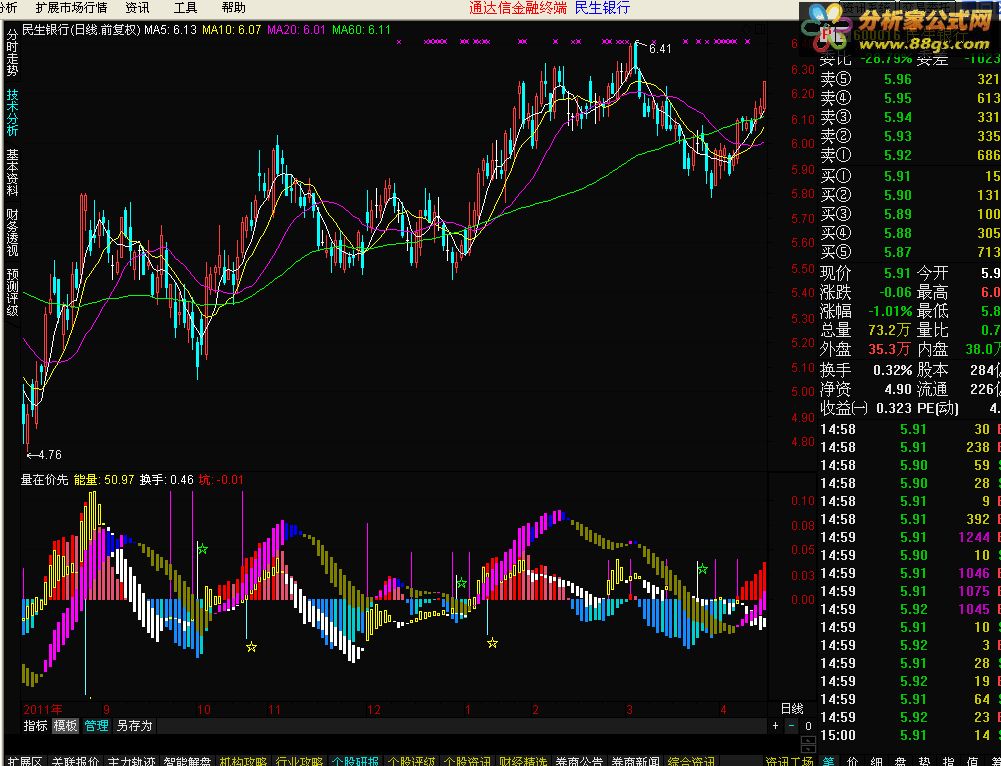Click the 换手: 0.46 value label

[167, 479]
